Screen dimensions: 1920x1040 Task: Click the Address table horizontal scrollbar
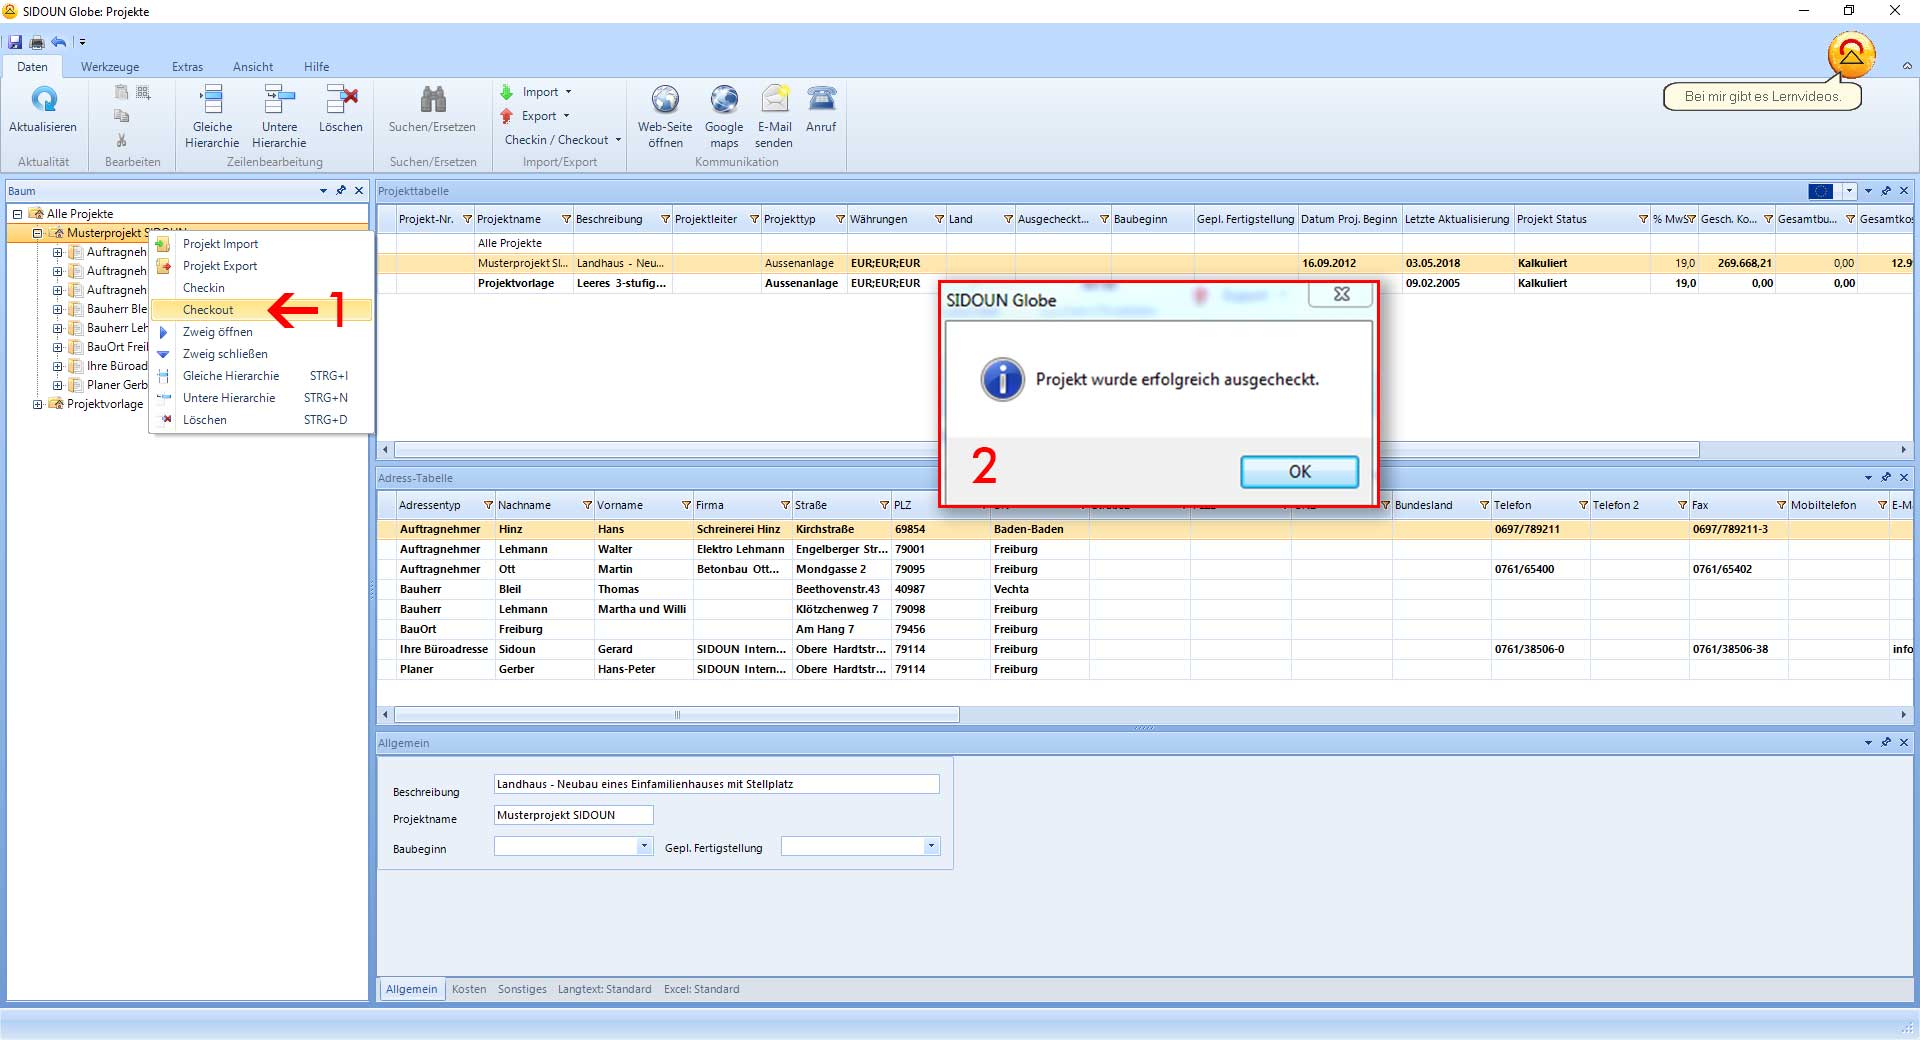[x=676, y=715]
